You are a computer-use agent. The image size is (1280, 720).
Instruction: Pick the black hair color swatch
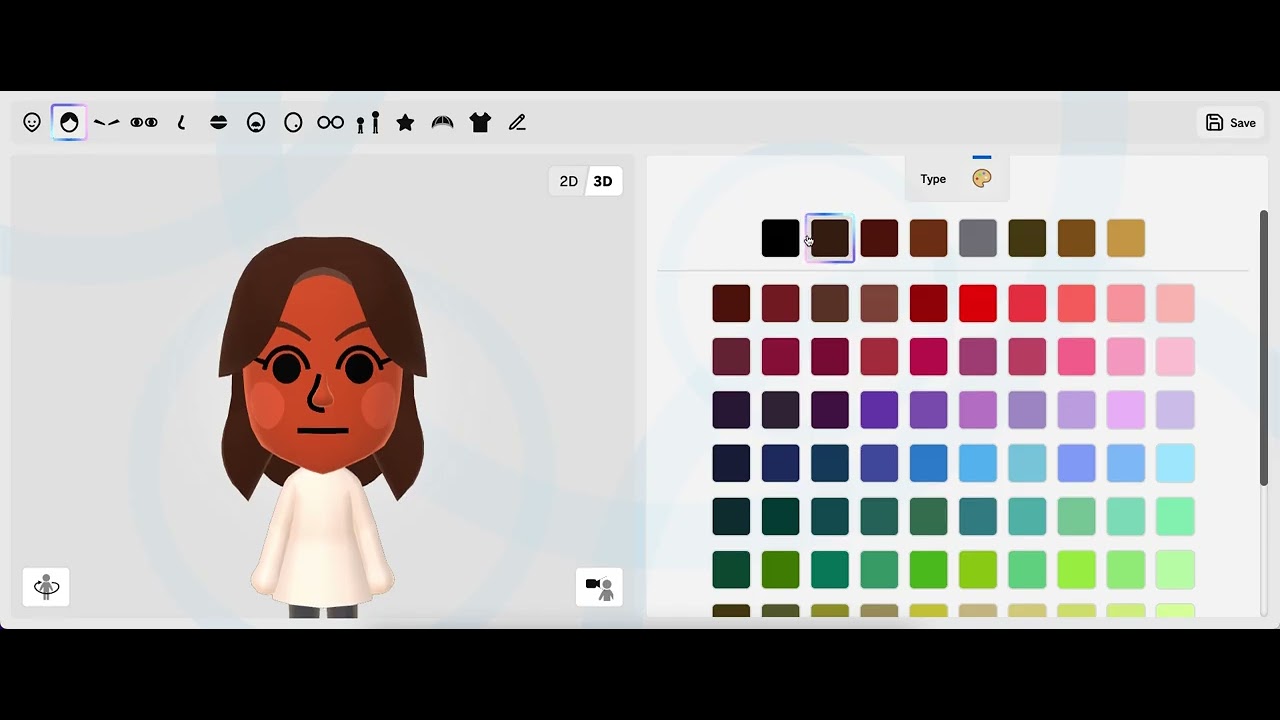tap(781, 238)
